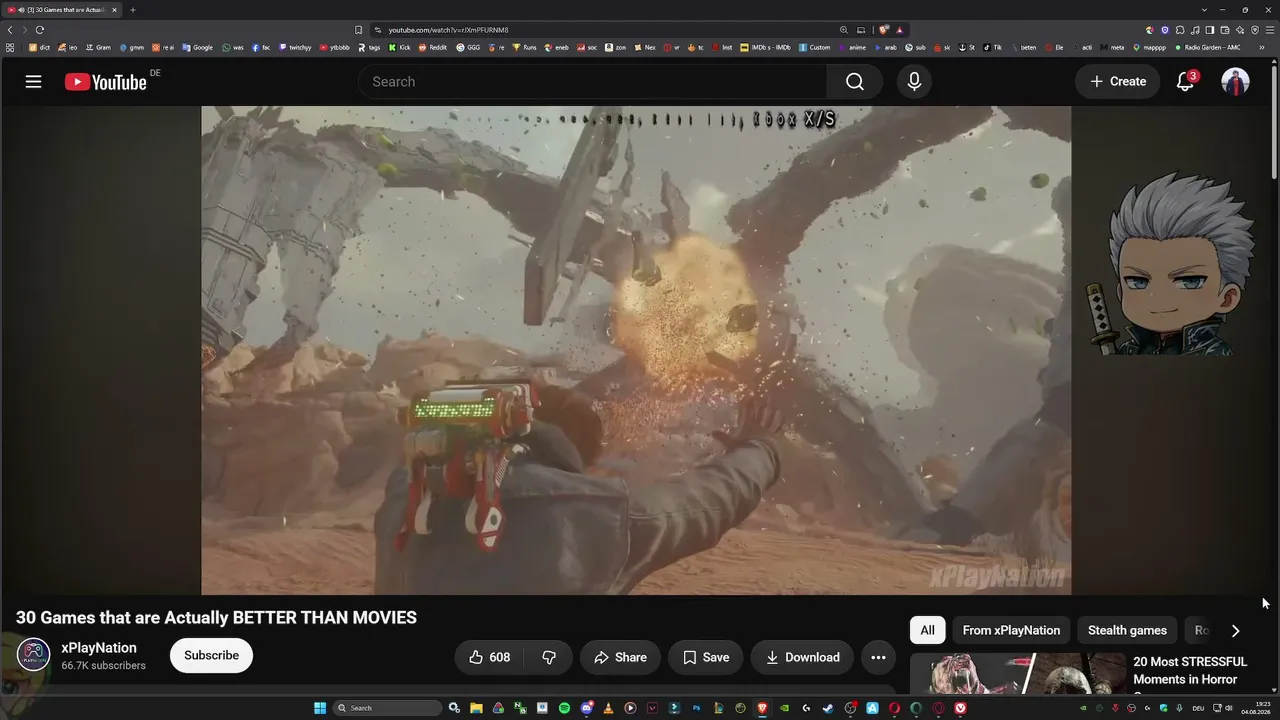
Task: Open the taskbar clock and date
Action: (1254, 708)
